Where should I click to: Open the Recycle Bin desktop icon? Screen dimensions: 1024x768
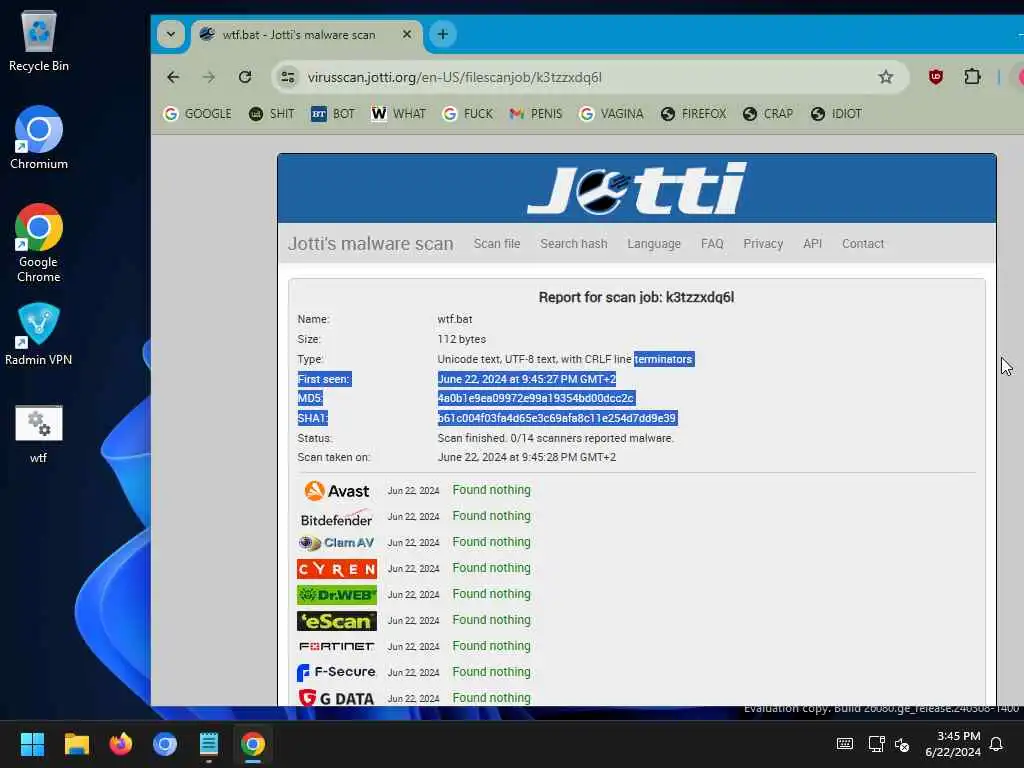(39, 41)
